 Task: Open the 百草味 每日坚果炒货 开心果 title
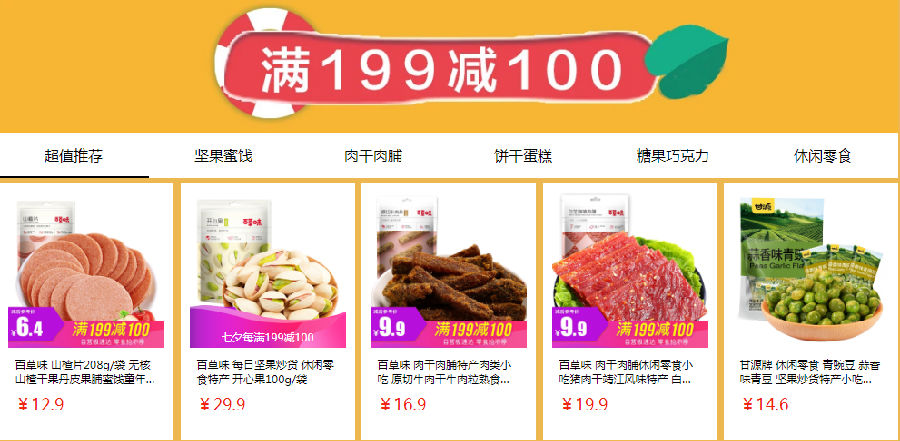pyautogui.click(x=266, y=372)
